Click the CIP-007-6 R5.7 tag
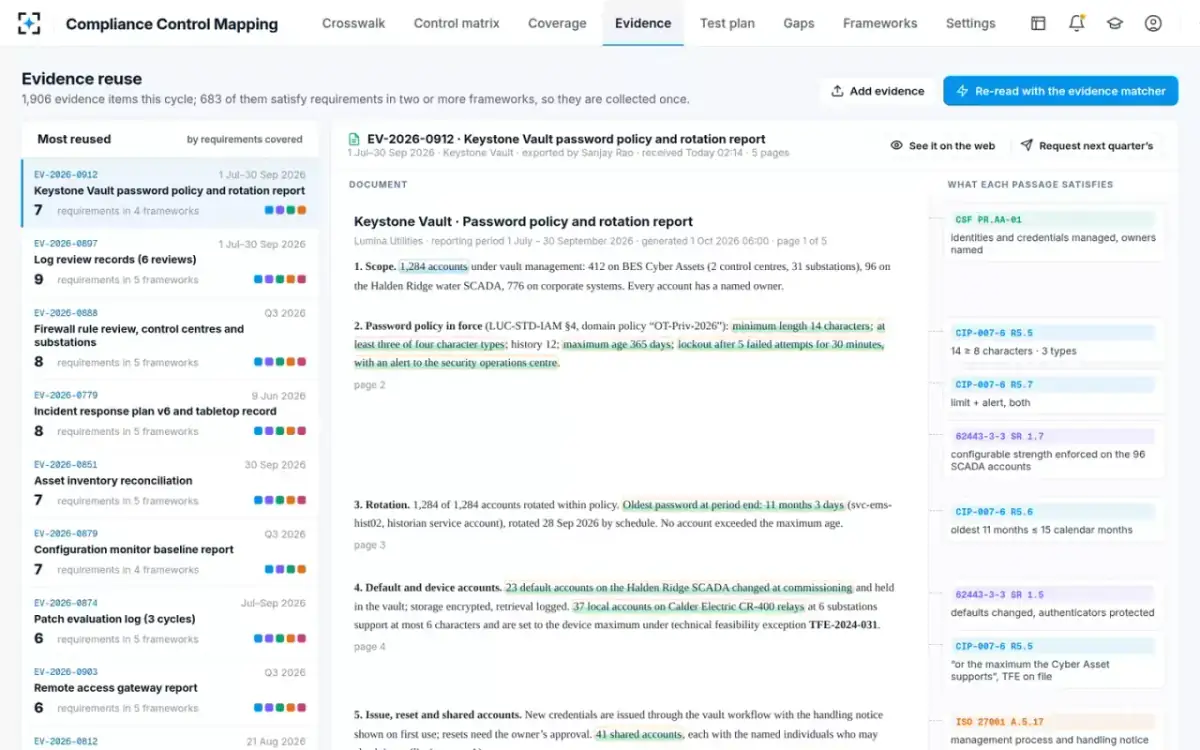 [1052, 384]
